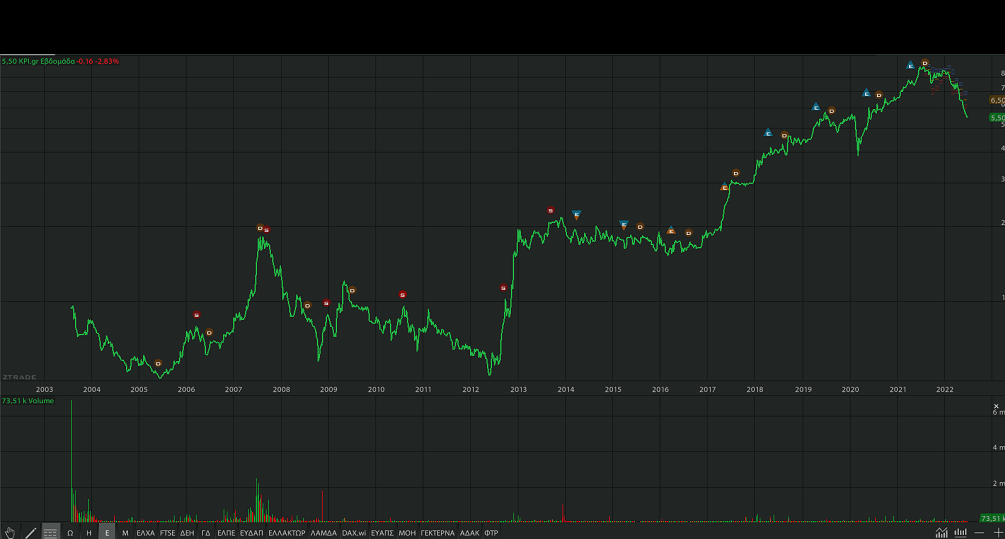This screenshot has height=539, width=1005.
Task: Load the ΕΛΧΑ symbol chart
Action: coord(145,533)
